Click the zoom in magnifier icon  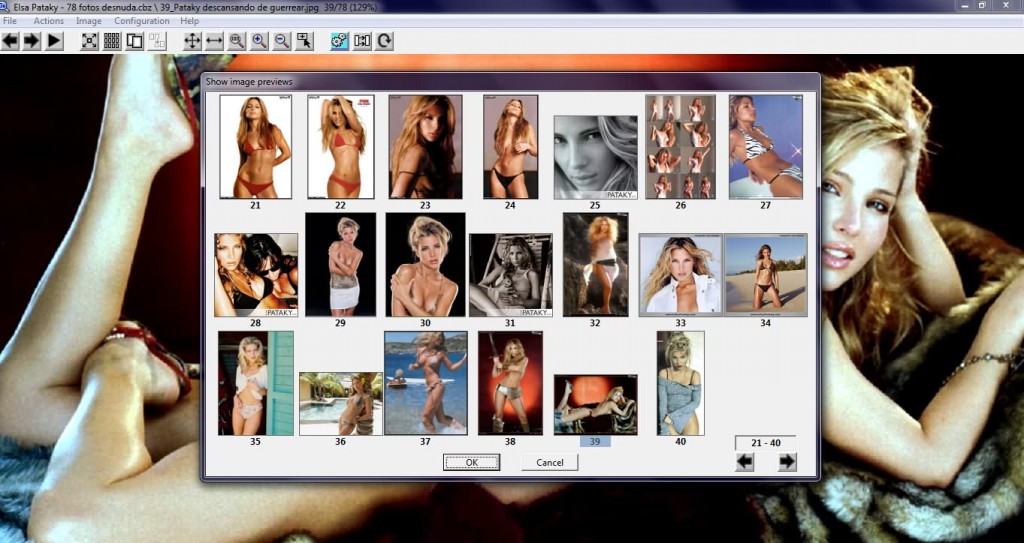(x=260, y=41)
